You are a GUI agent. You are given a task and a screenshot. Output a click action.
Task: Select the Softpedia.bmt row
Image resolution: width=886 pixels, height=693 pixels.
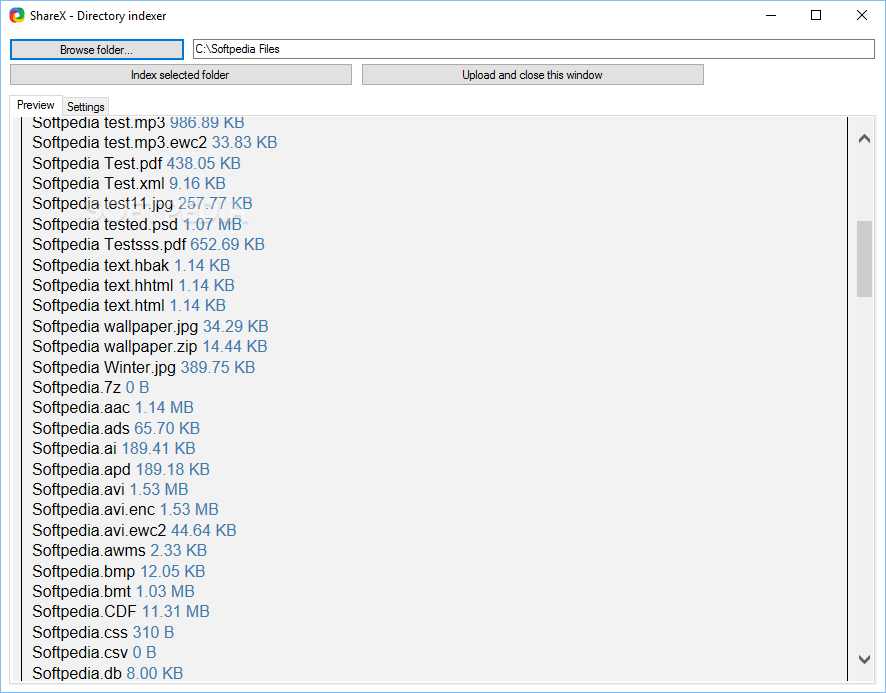[x=114, y=592]
